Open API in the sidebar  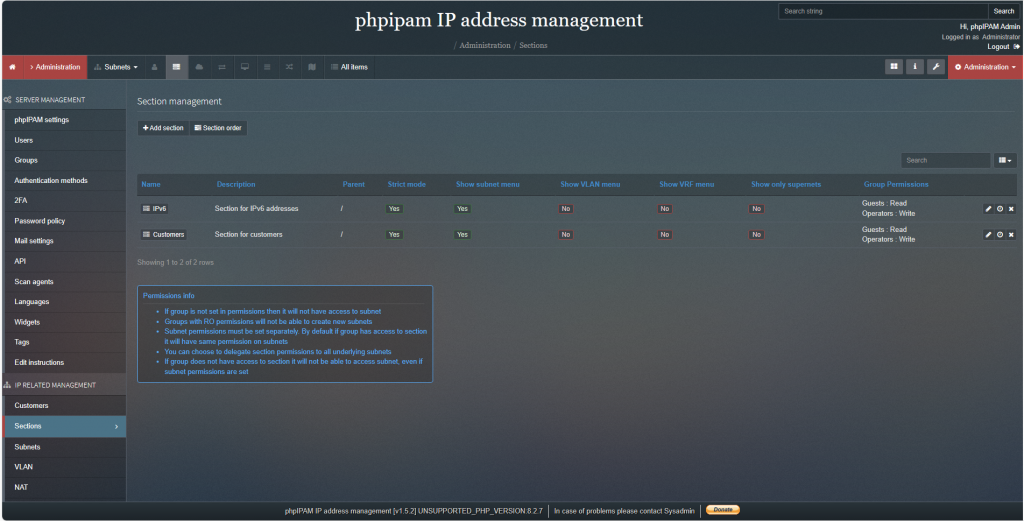pos(65,262)
